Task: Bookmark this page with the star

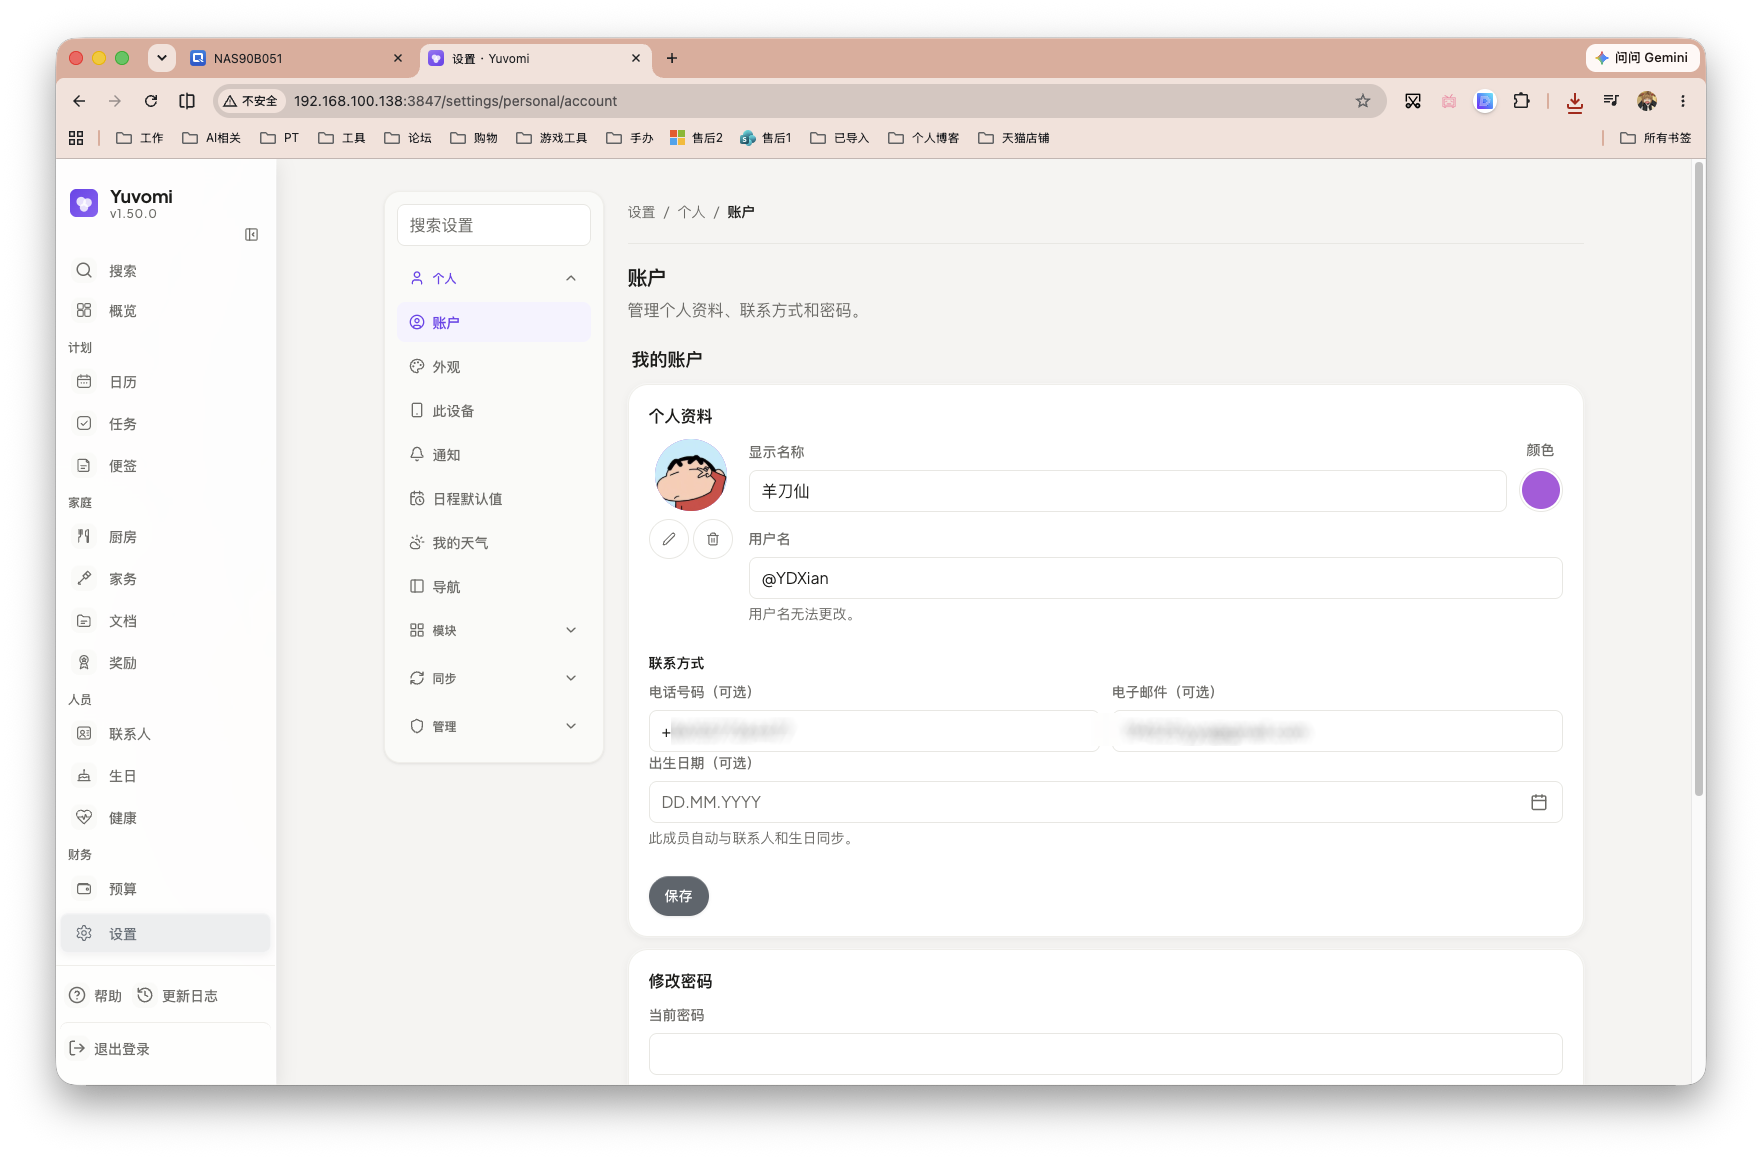Action: 1362,101
